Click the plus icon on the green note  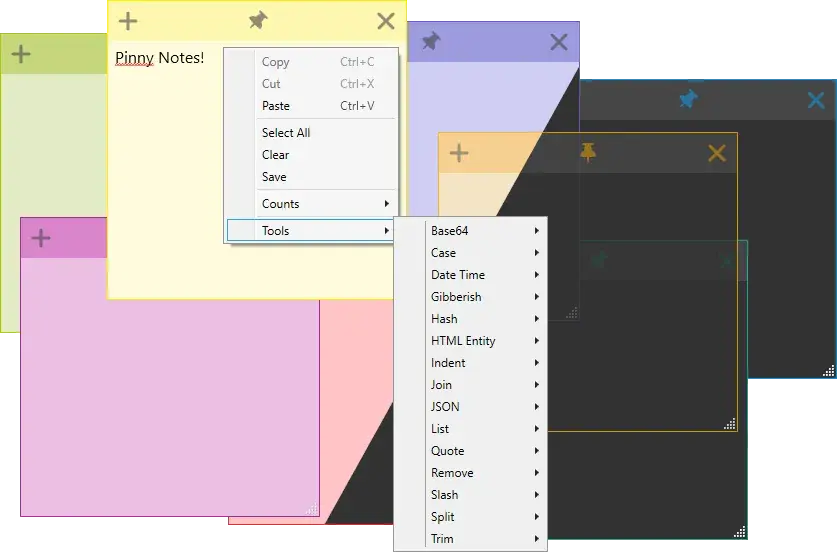coord(21,54)
